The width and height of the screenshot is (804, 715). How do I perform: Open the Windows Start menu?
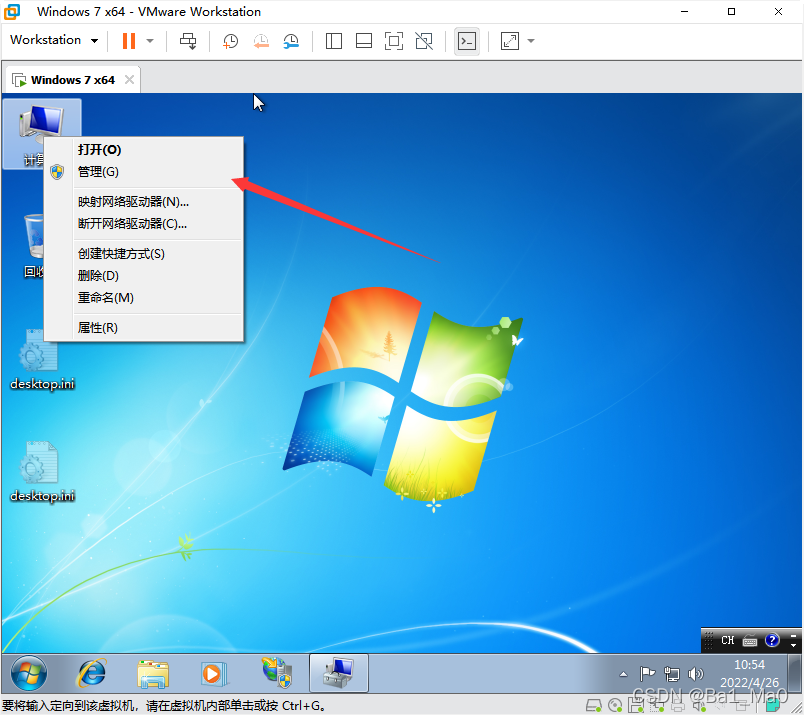coord(29,673)
